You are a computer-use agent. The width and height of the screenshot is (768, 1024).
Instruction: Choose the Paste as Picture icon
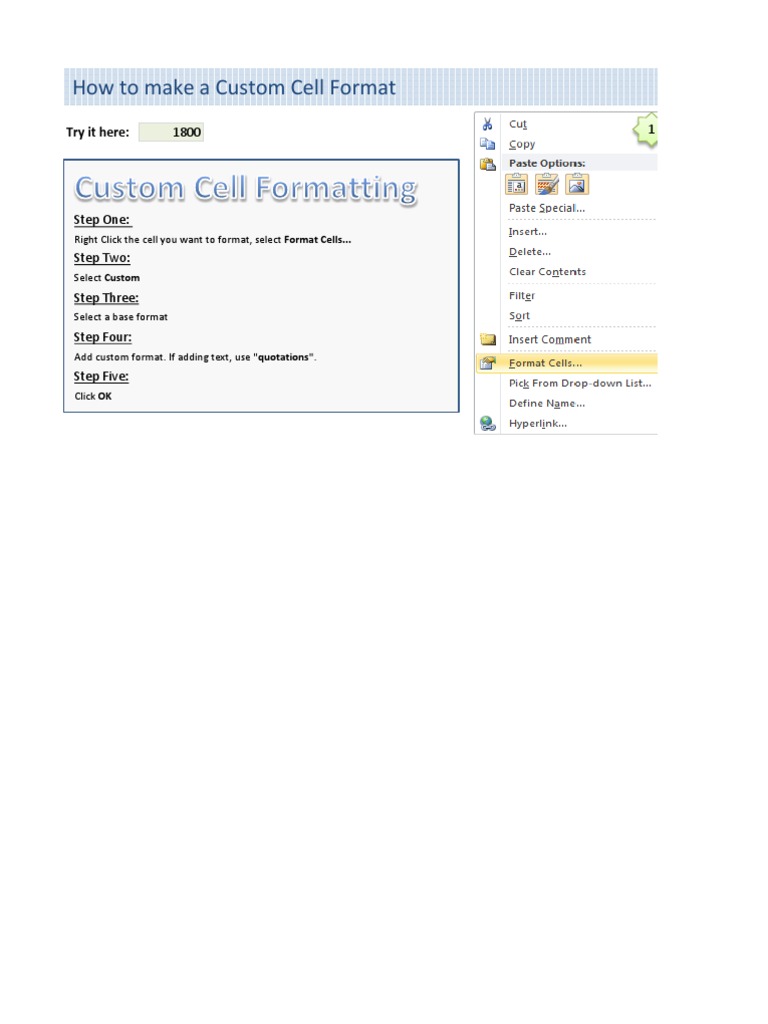tap(577, 185)
